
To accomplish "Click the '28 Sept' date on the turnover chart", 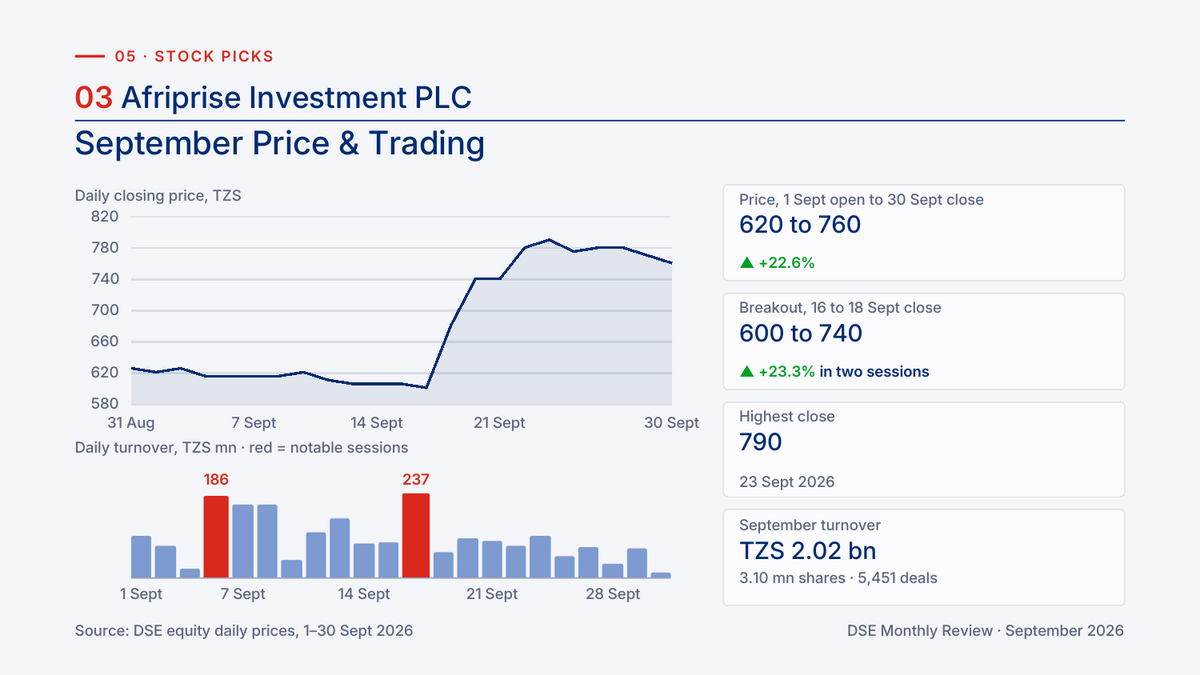I will point(612,594).
